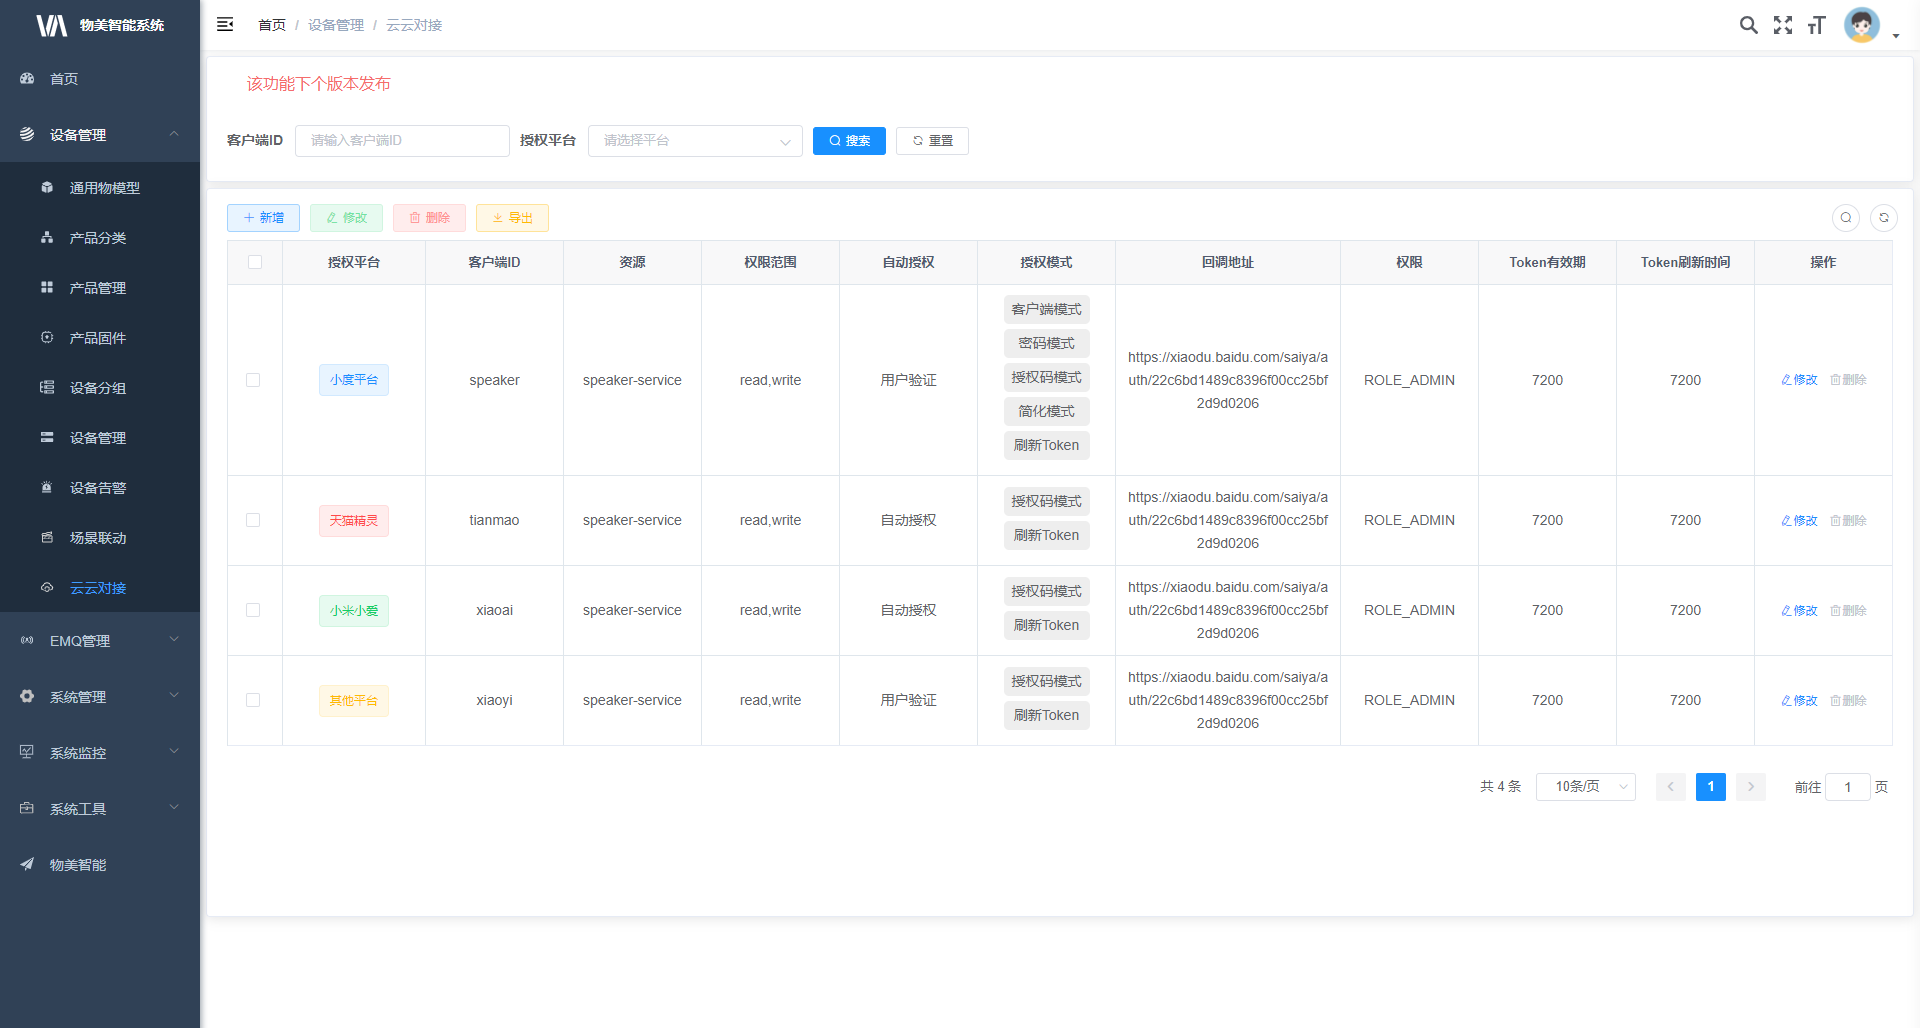Select all rows via header checkbox
The height and width of the screenshot is (1028, 1920).
[255, 262]
